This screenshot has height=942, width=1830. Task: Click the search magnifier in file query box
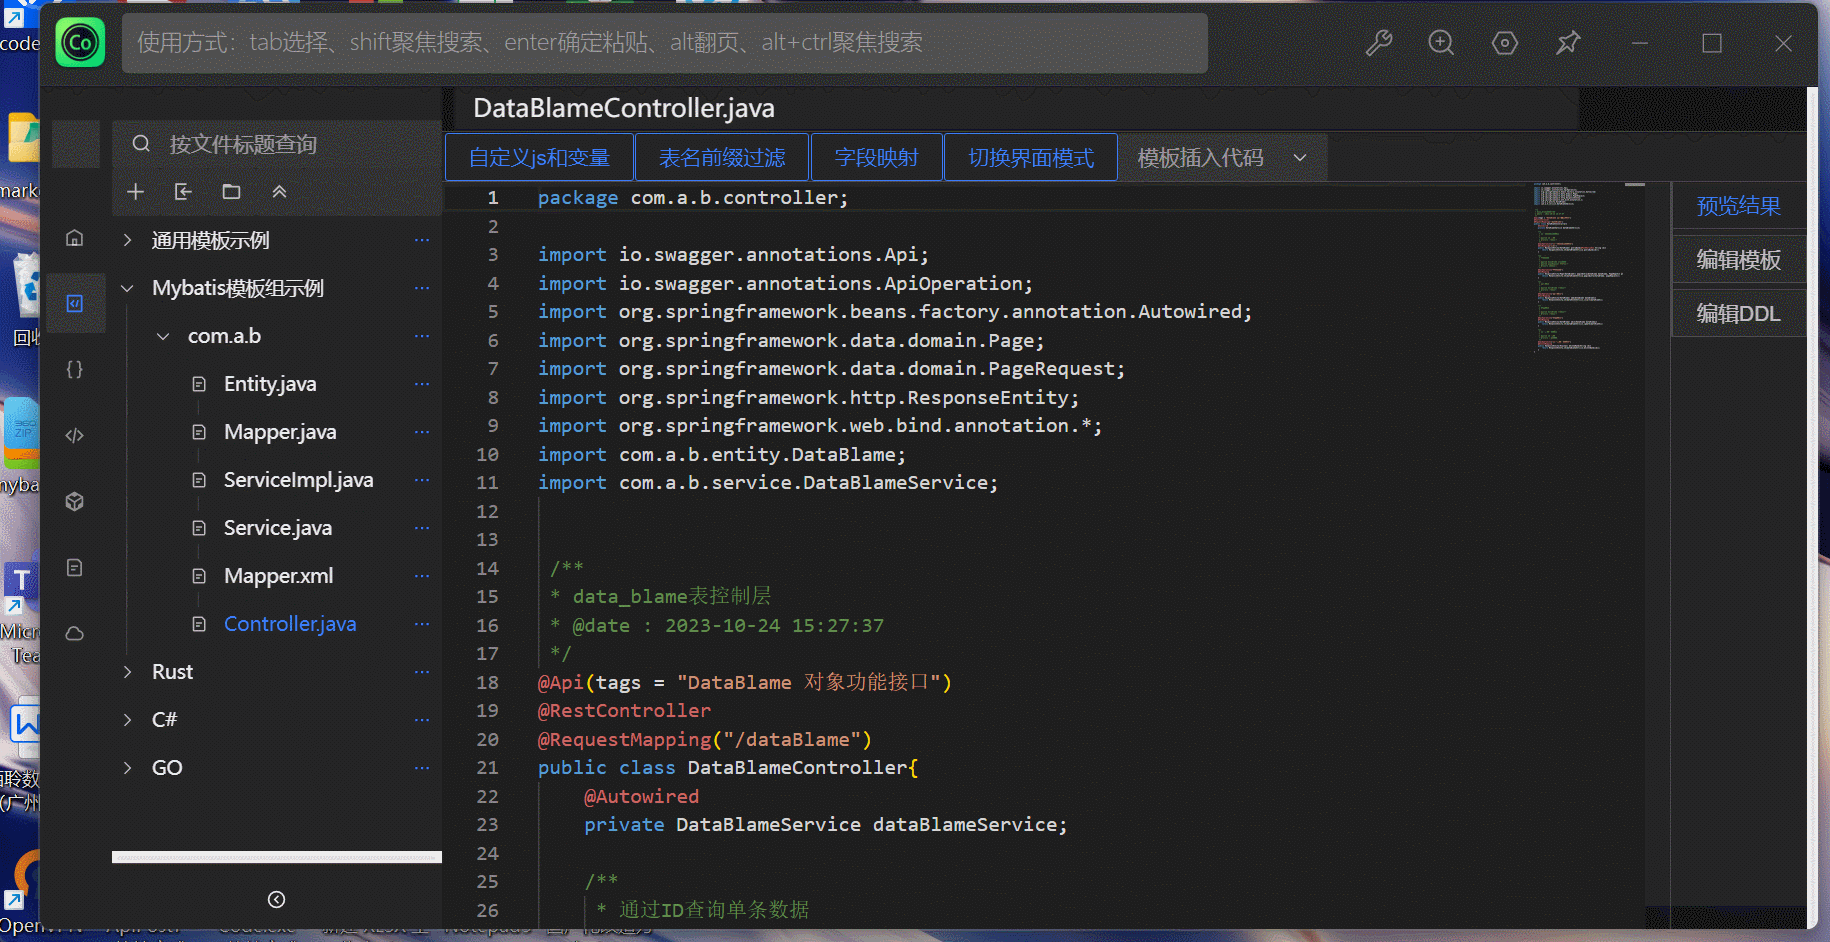tap(142, 144)
